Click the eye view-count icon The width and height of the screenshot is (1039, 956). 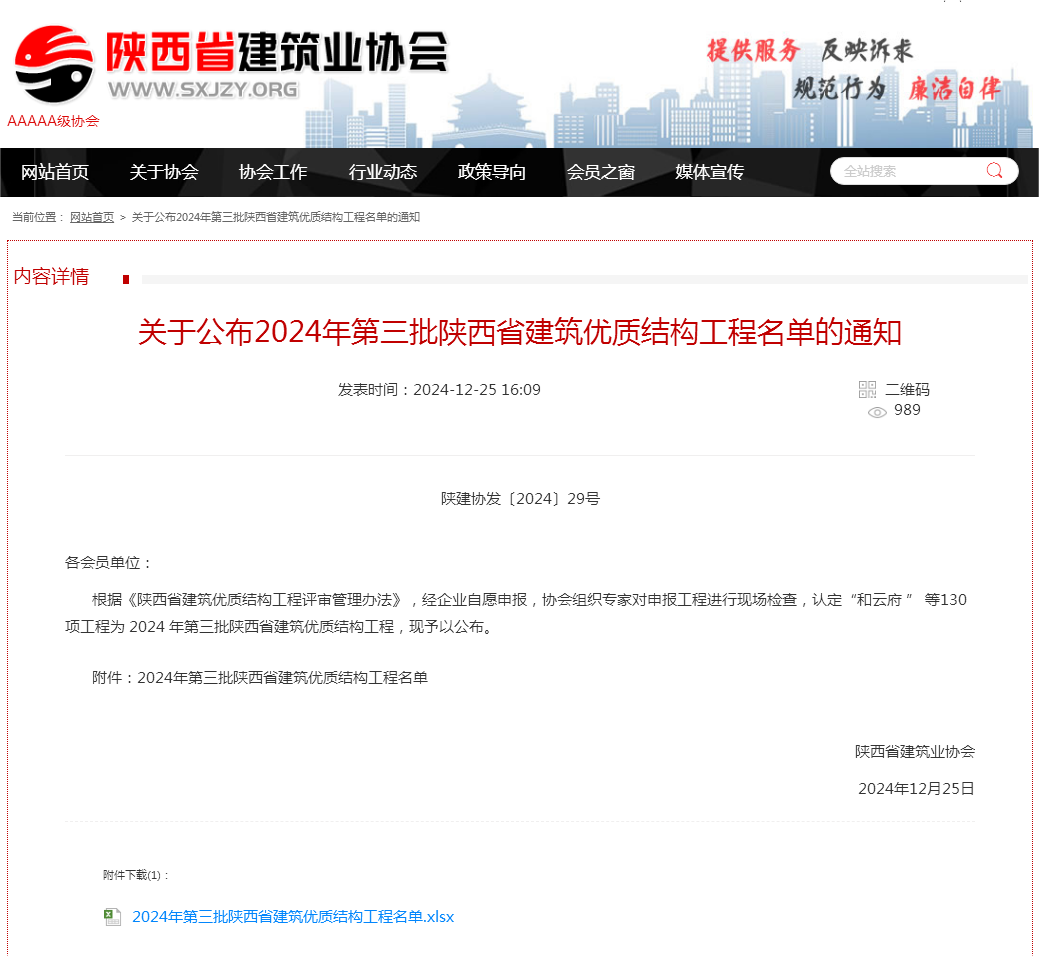coord(877,412)
